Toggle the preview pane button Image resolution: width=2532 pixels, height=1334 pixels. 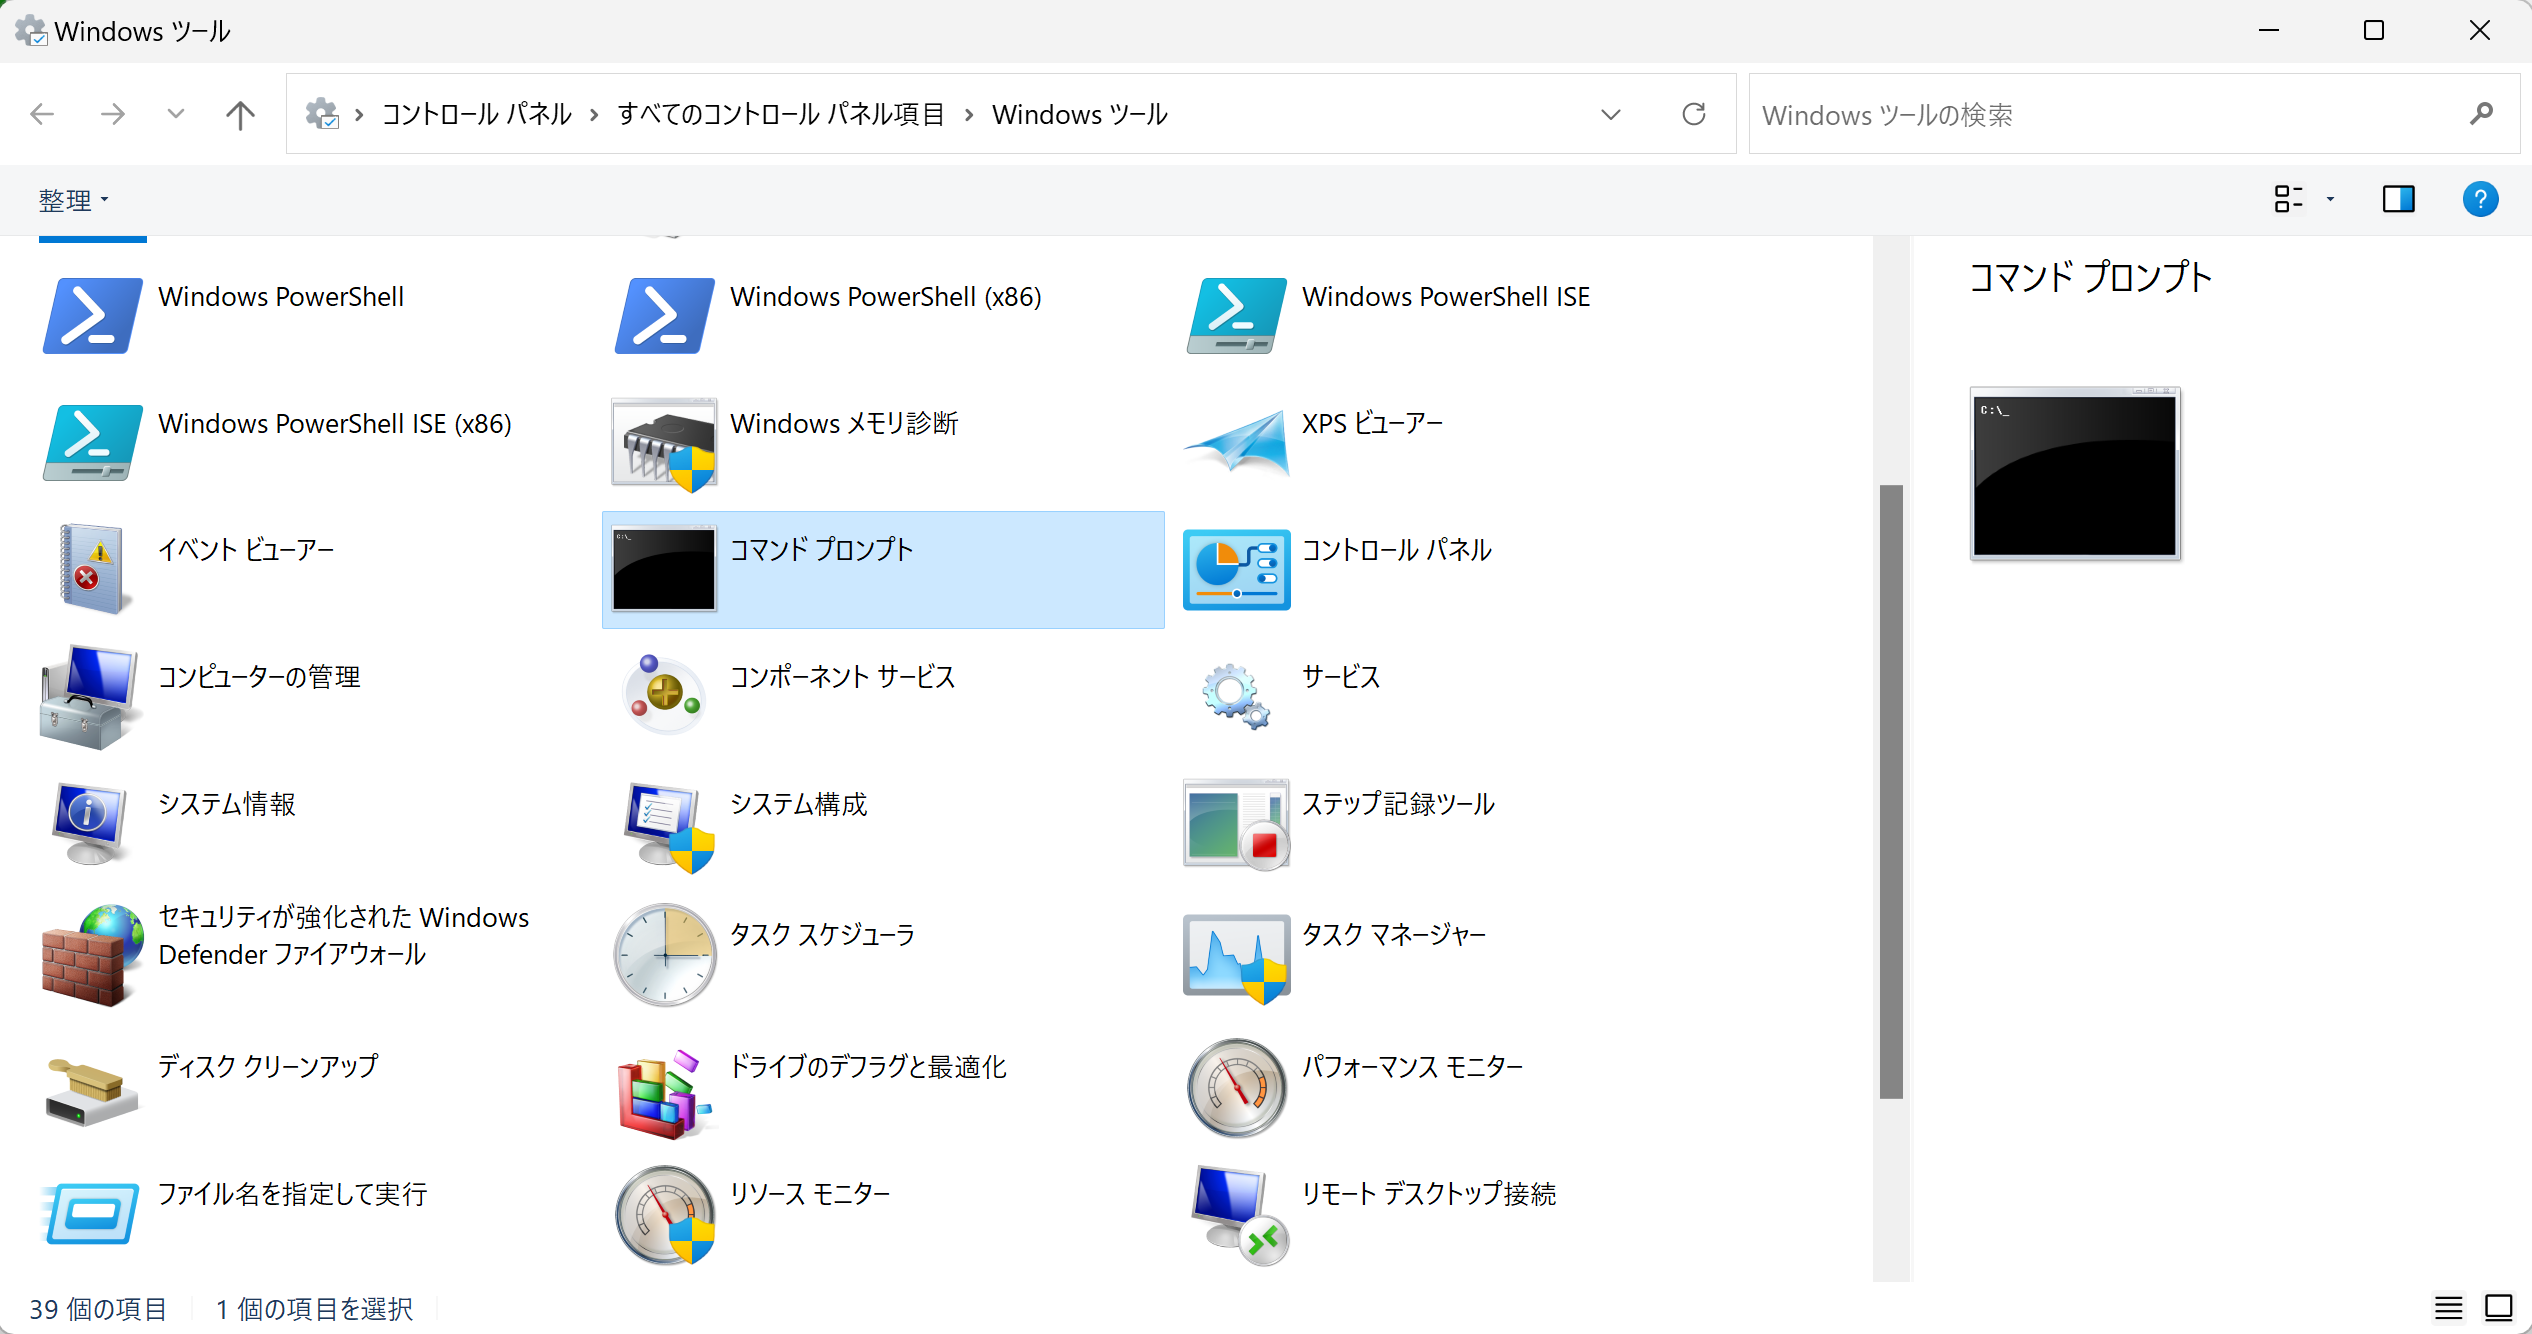pos(2398,200)
